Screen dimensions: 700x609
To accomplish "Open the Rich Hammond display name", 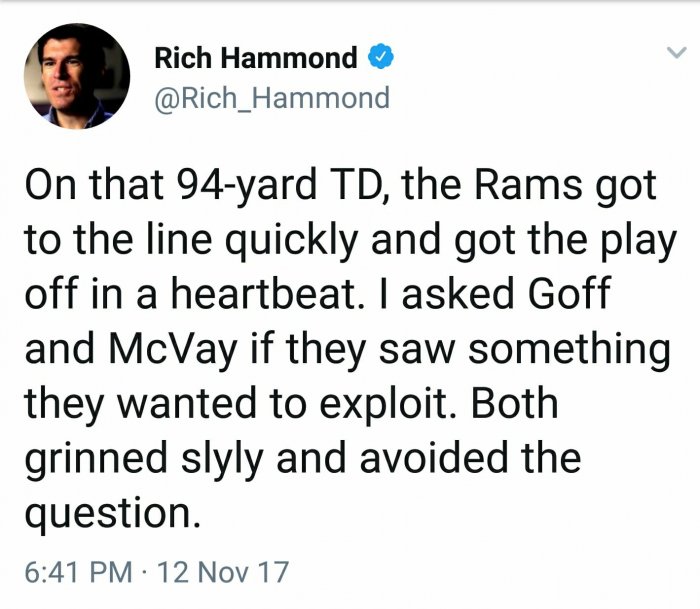I will (x=256, y=58).
